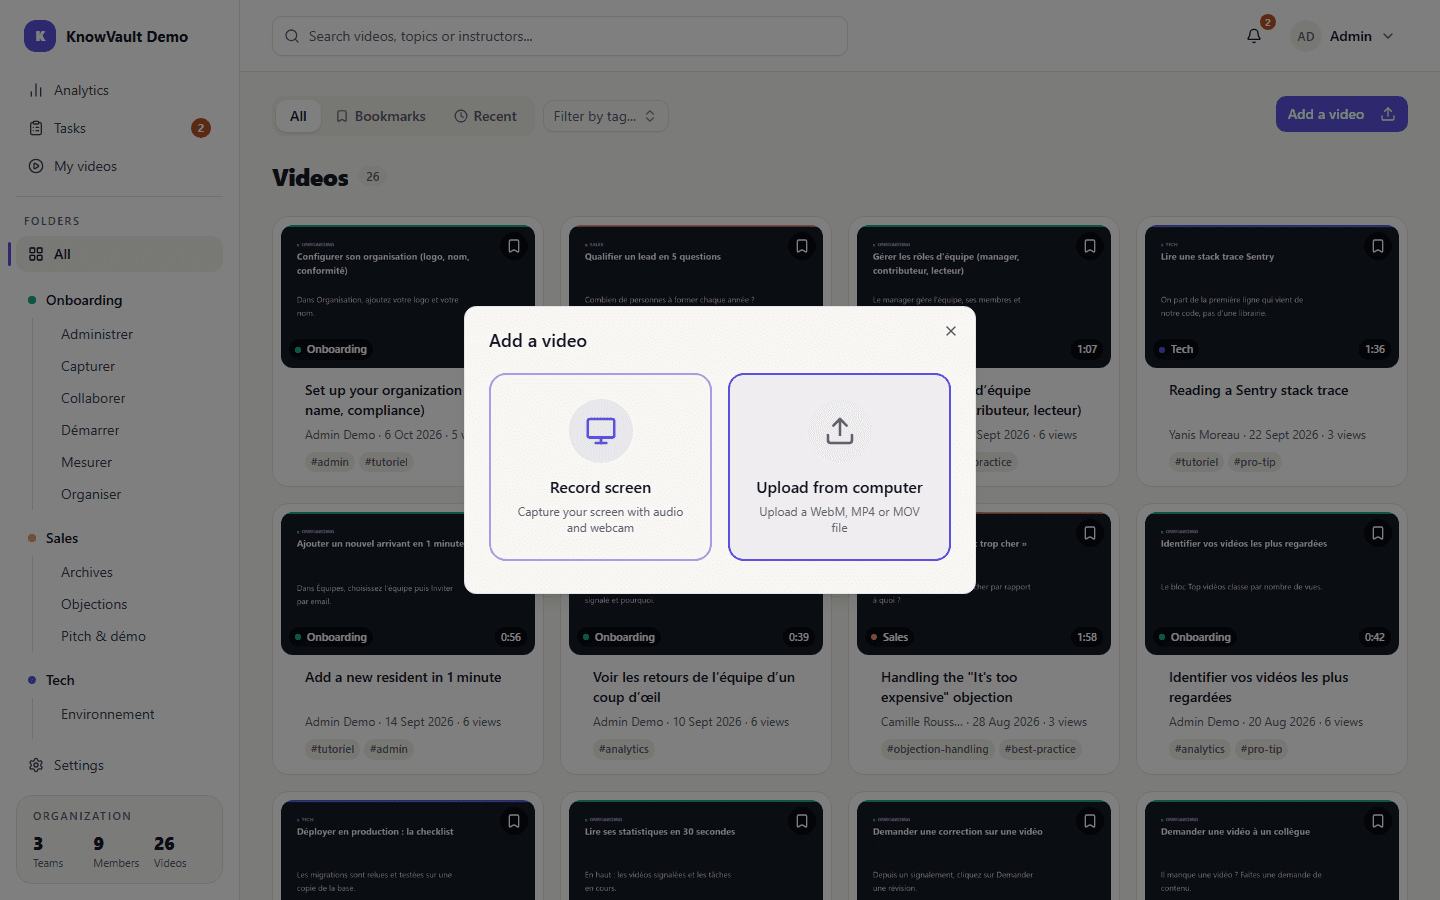Open the Objections subfolder
The width and height of the screenshot is (1440, 900).
pos(94,604)
